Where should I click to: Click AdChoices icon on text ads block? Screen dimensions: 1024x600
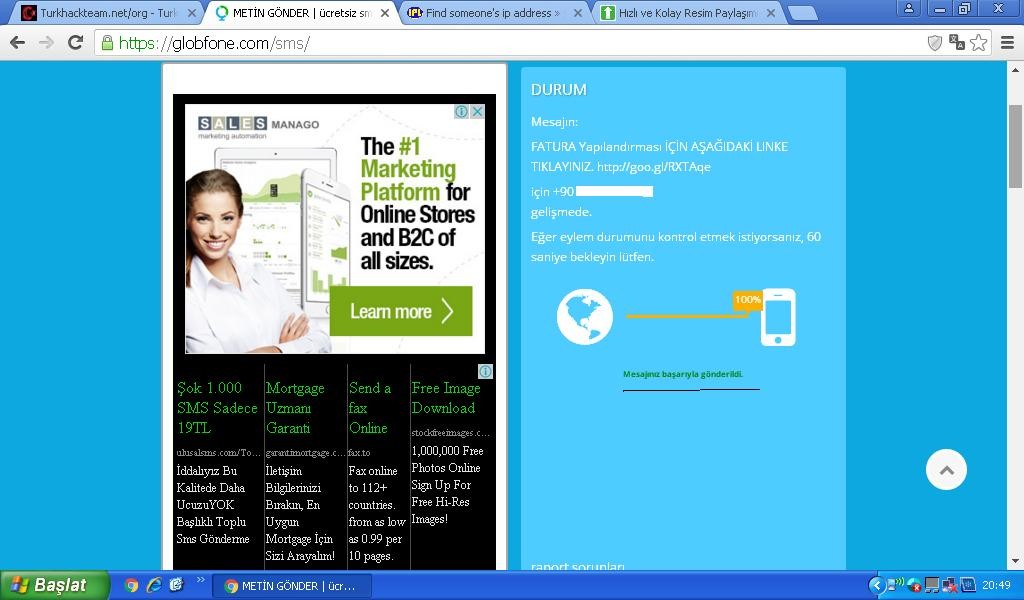coord(485,371)
